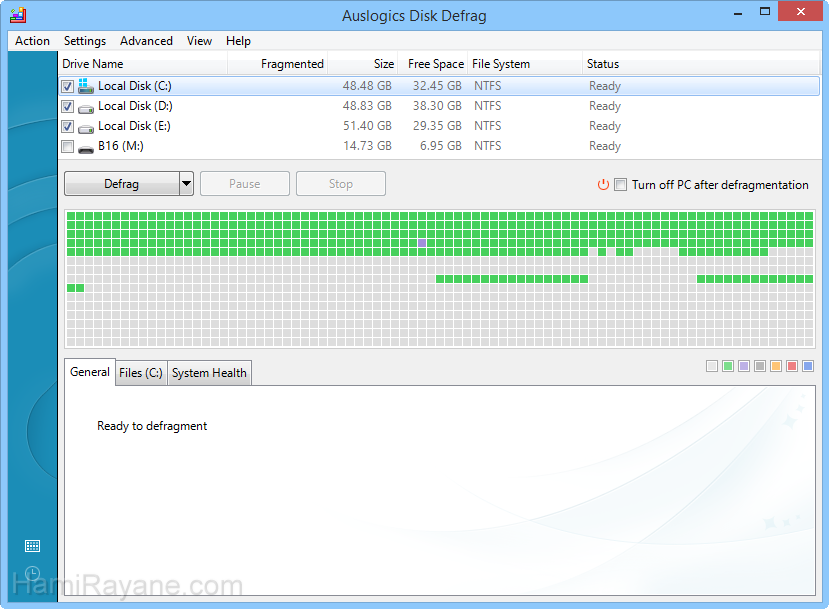
Task: Sort by File System column header
Action: point(525,63)
